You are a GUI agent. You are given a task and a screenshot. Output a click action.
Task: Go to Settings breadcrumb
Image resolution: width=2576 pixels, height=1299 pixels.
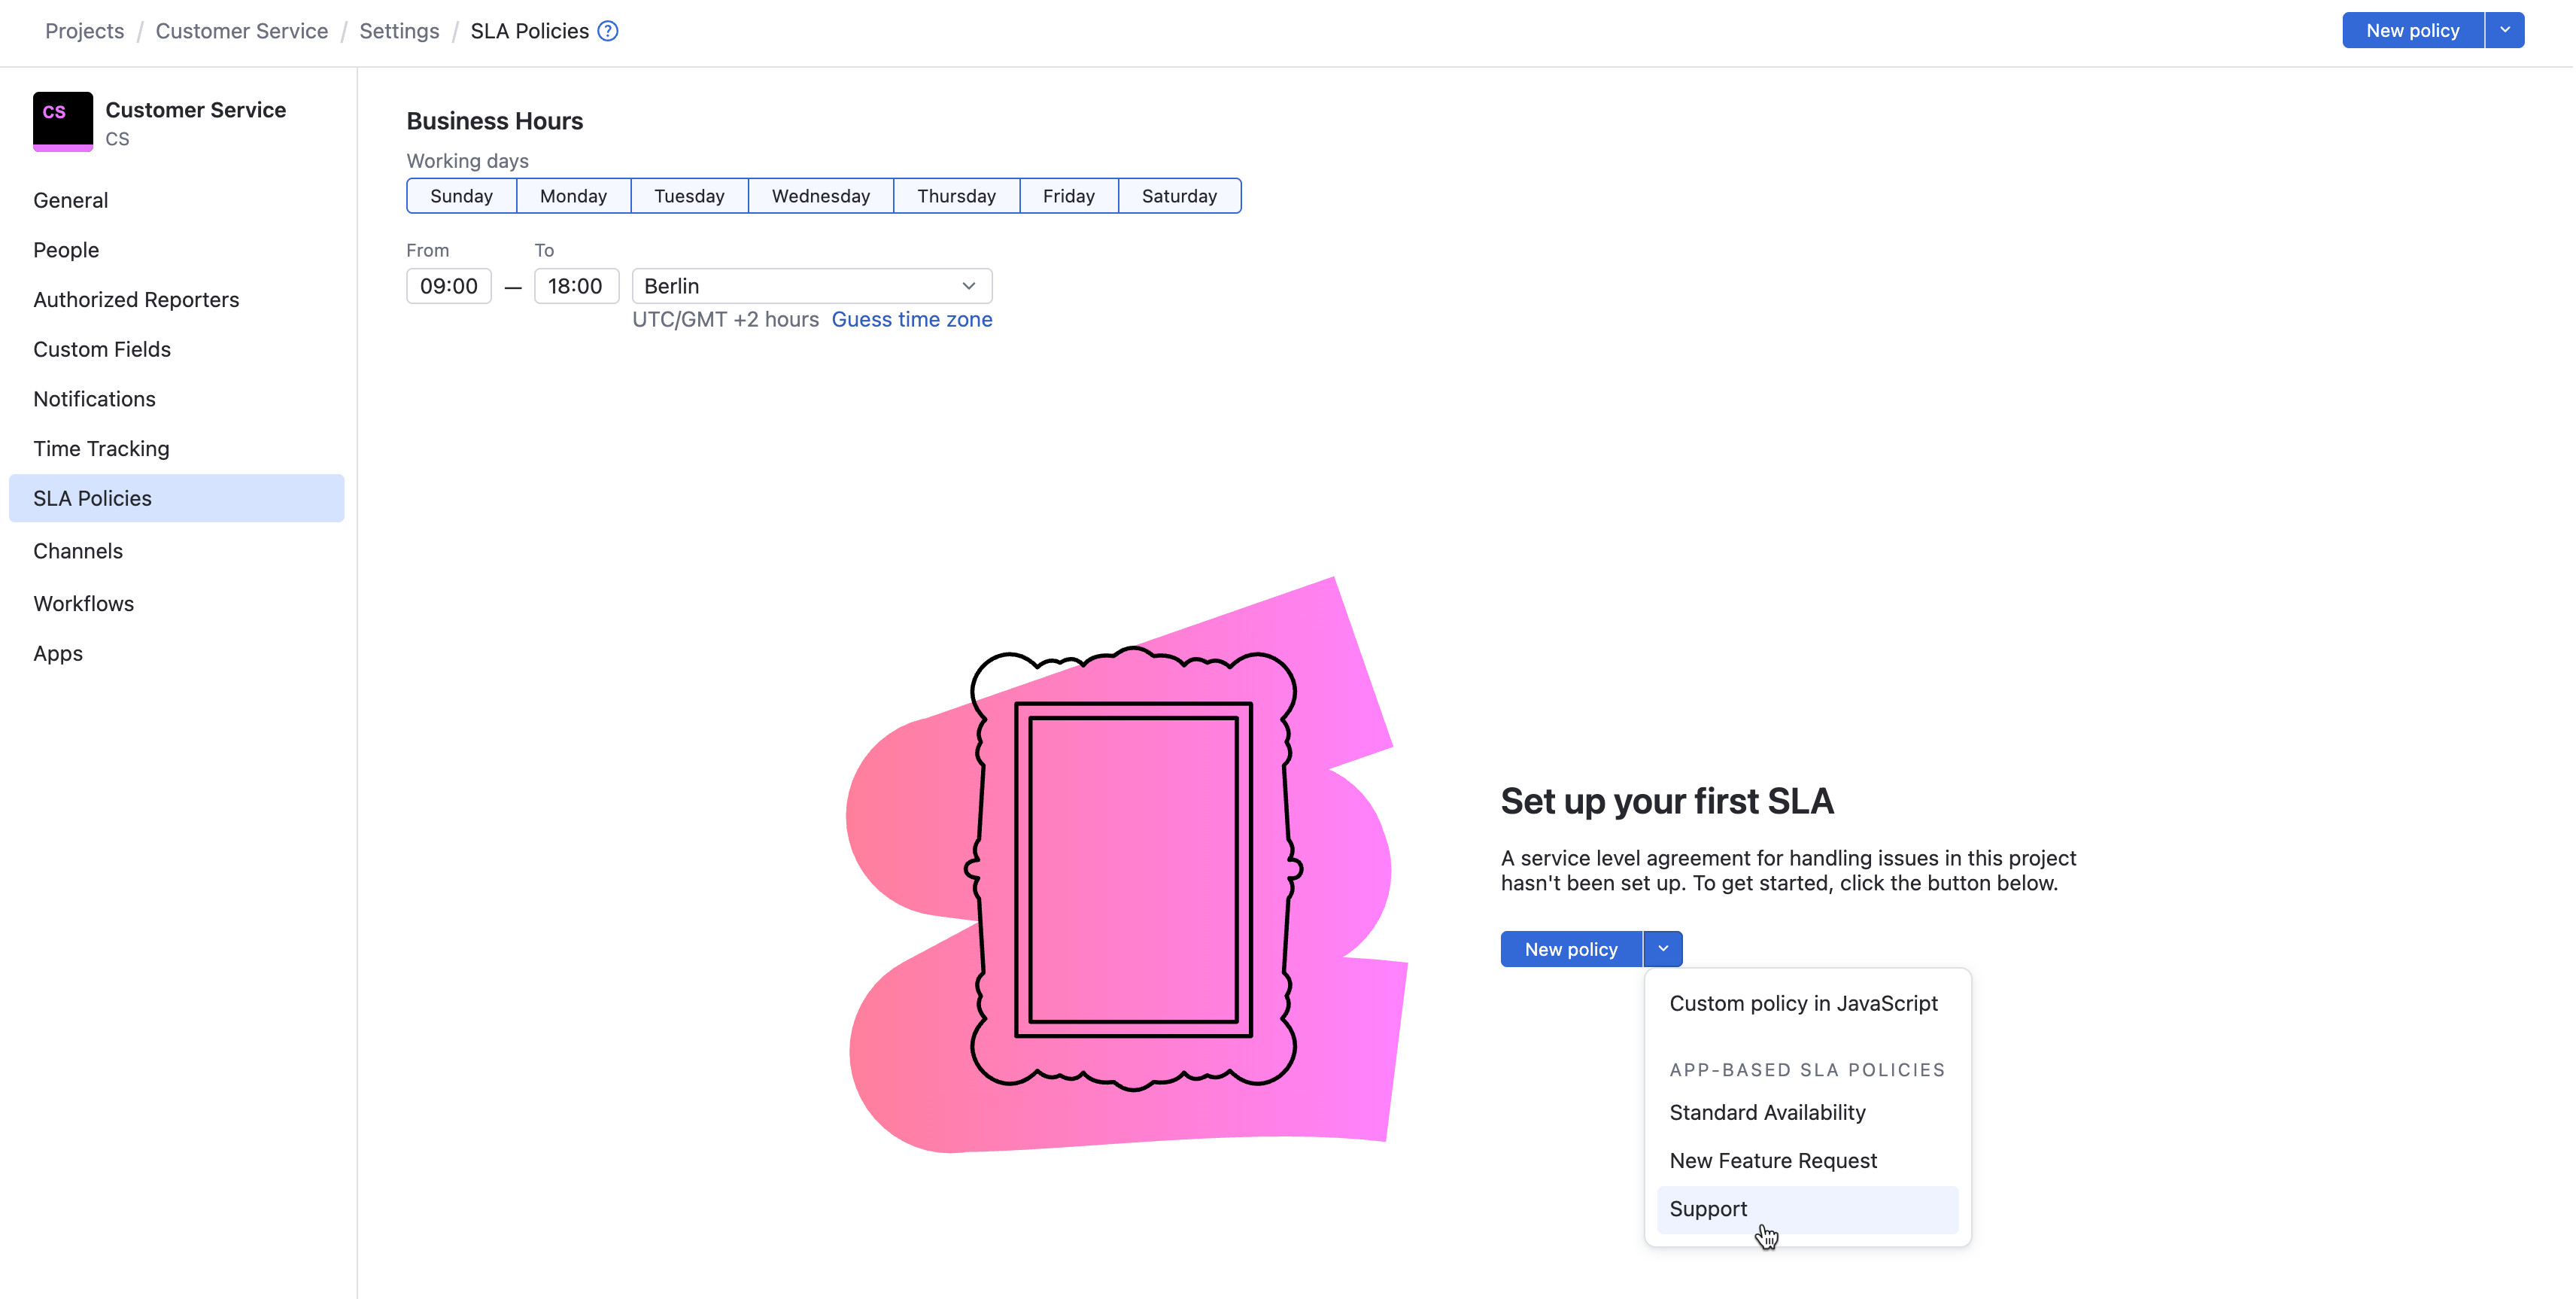click(x=399, y=31)
